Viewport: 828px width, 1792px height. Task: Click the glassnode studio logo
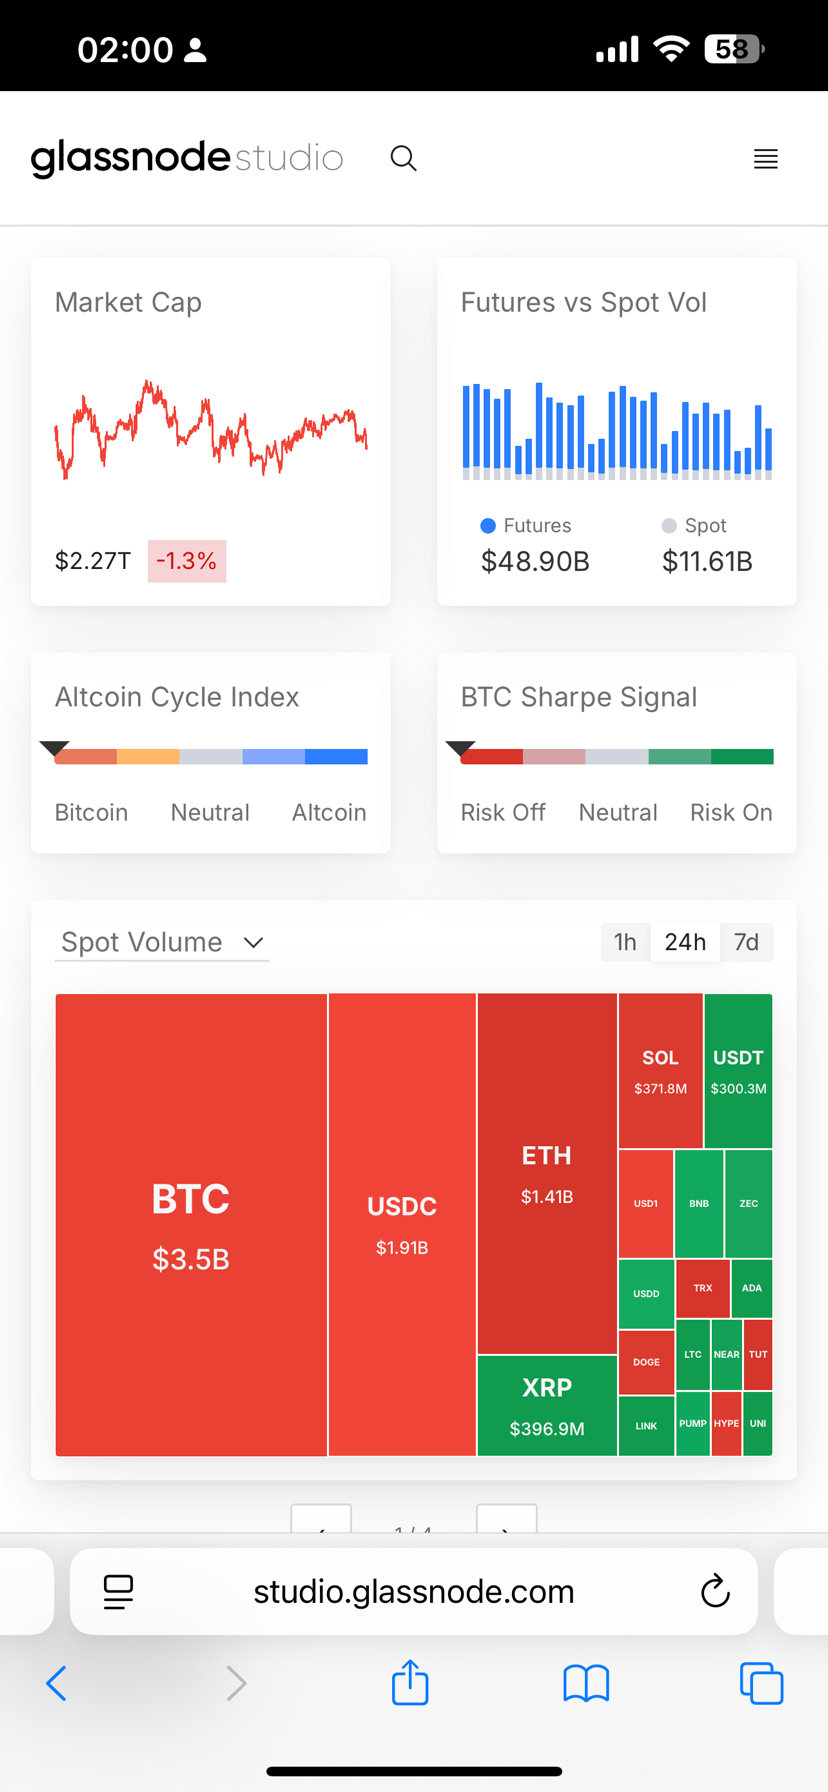tap(187, 158)
